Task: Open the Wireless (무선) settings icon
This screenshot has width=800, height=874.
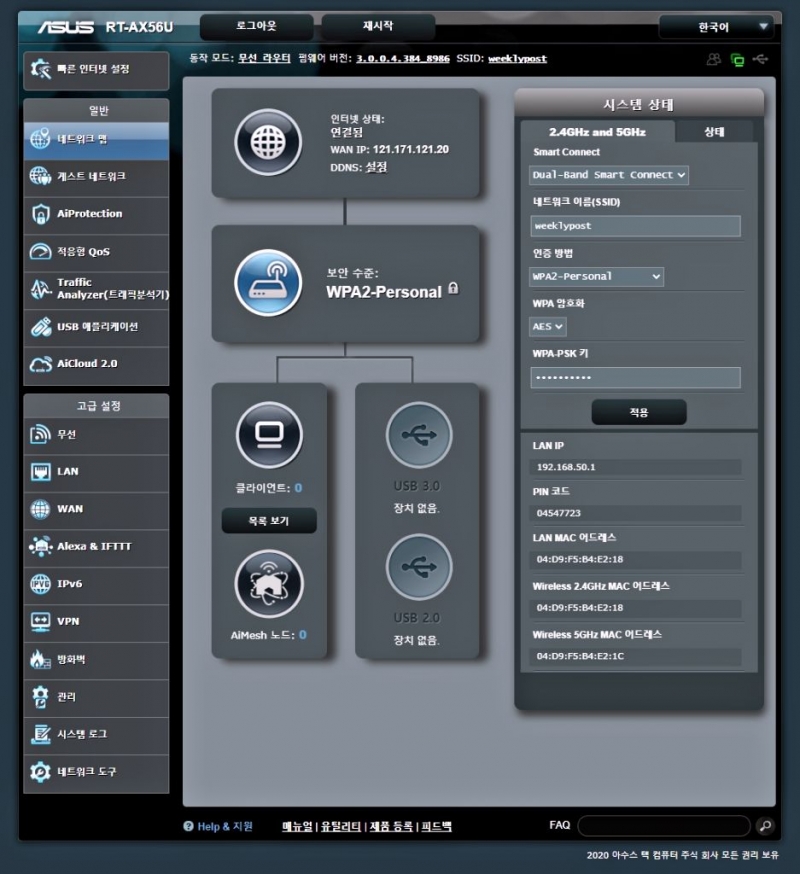Action: 40,434
